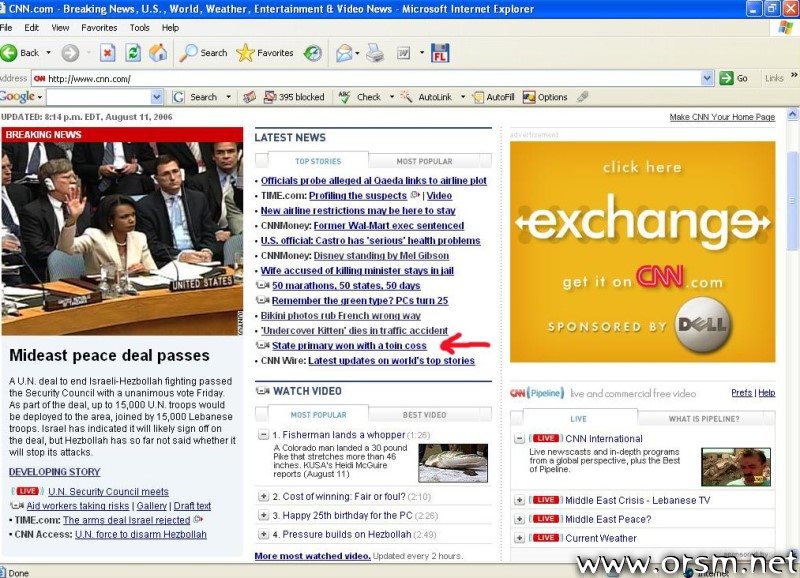Viewport: 800px width, 578px height.
Task: Go to Home page icon
Action: 158,53
